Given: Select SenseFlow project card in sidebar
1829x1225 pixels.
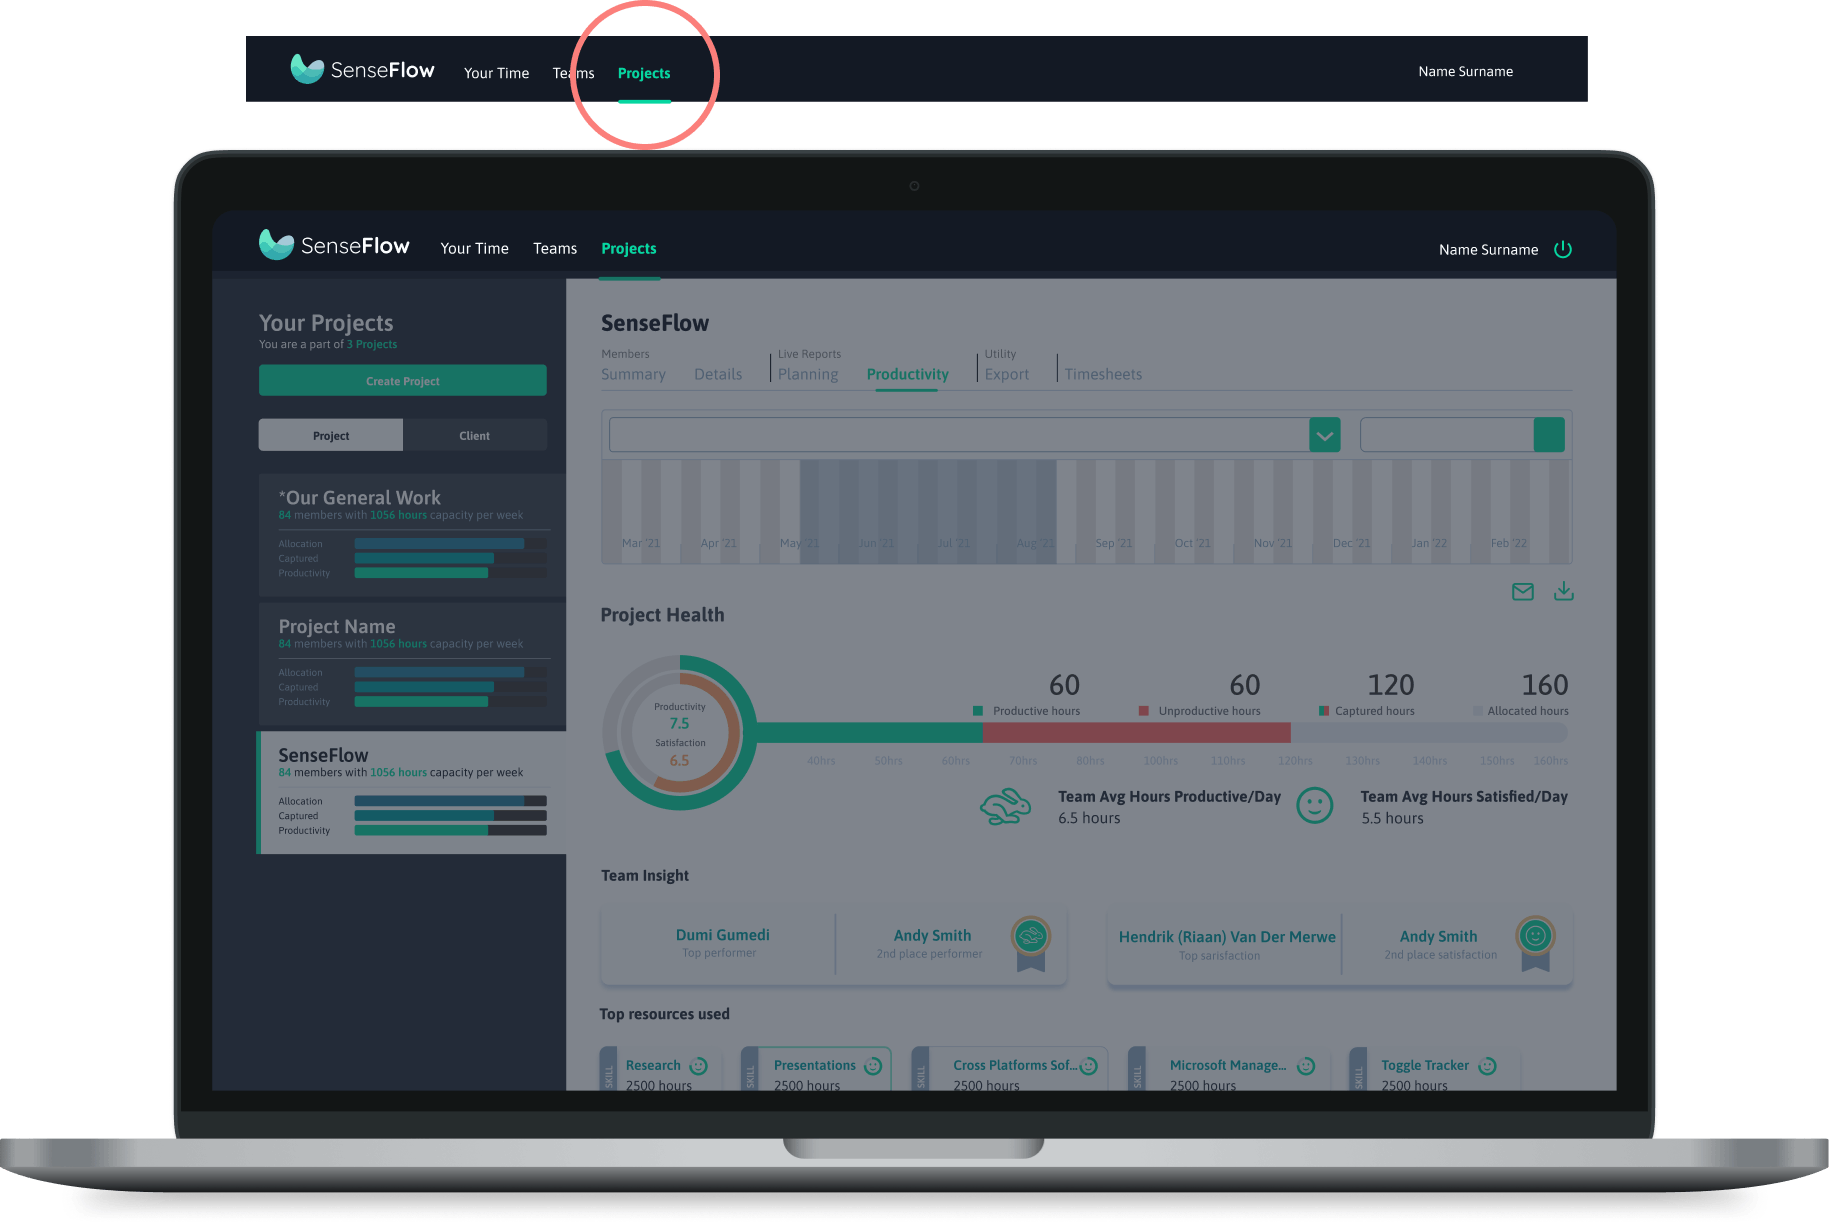Looking at the screenshot, I should point(412,793).
